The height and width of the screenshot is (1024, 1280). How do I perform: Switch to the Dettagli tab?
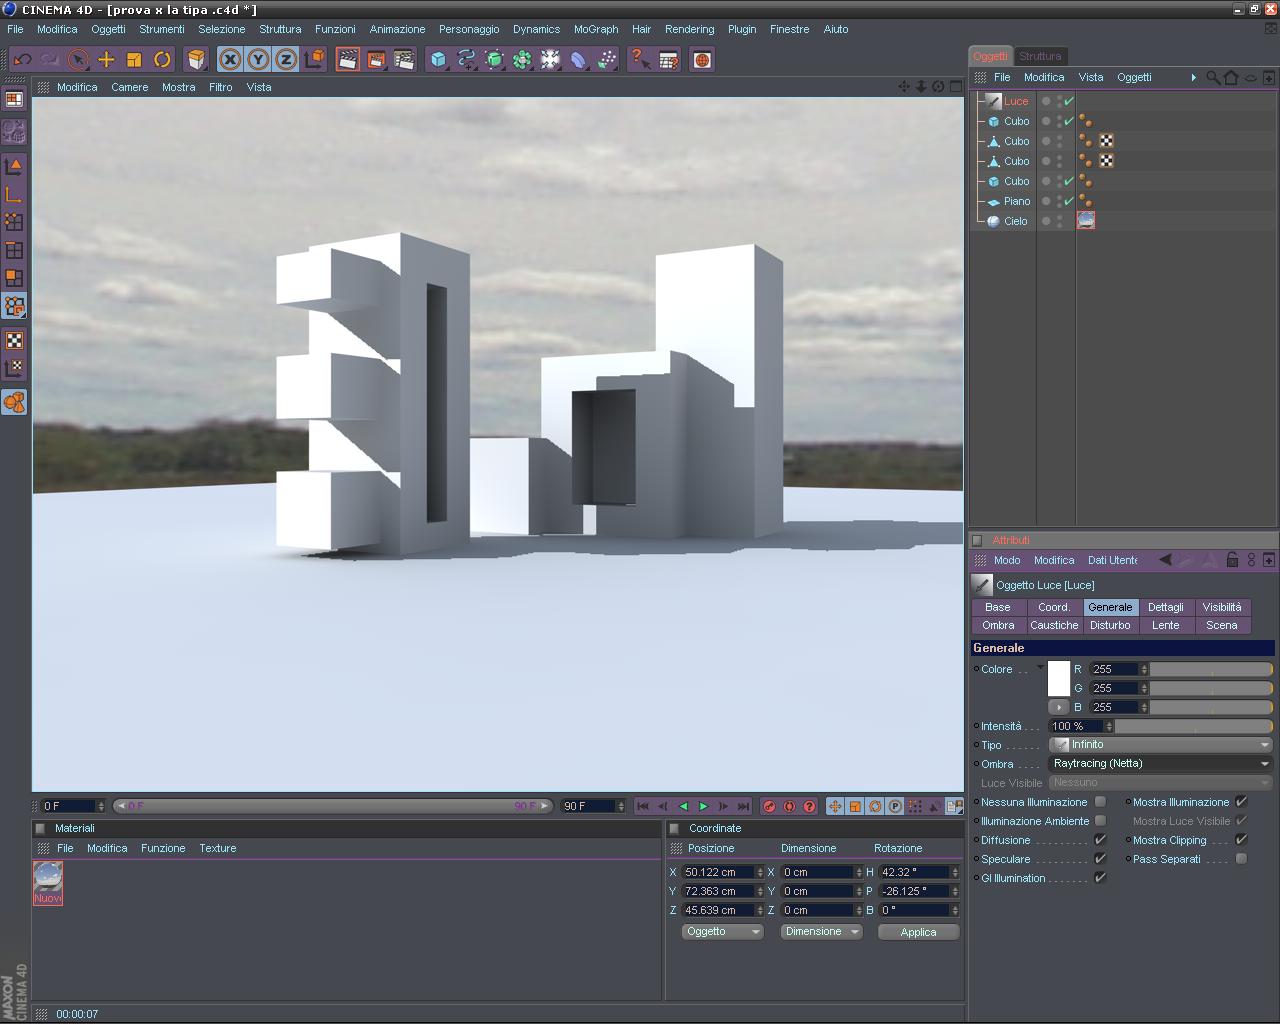click(1165, 607)
